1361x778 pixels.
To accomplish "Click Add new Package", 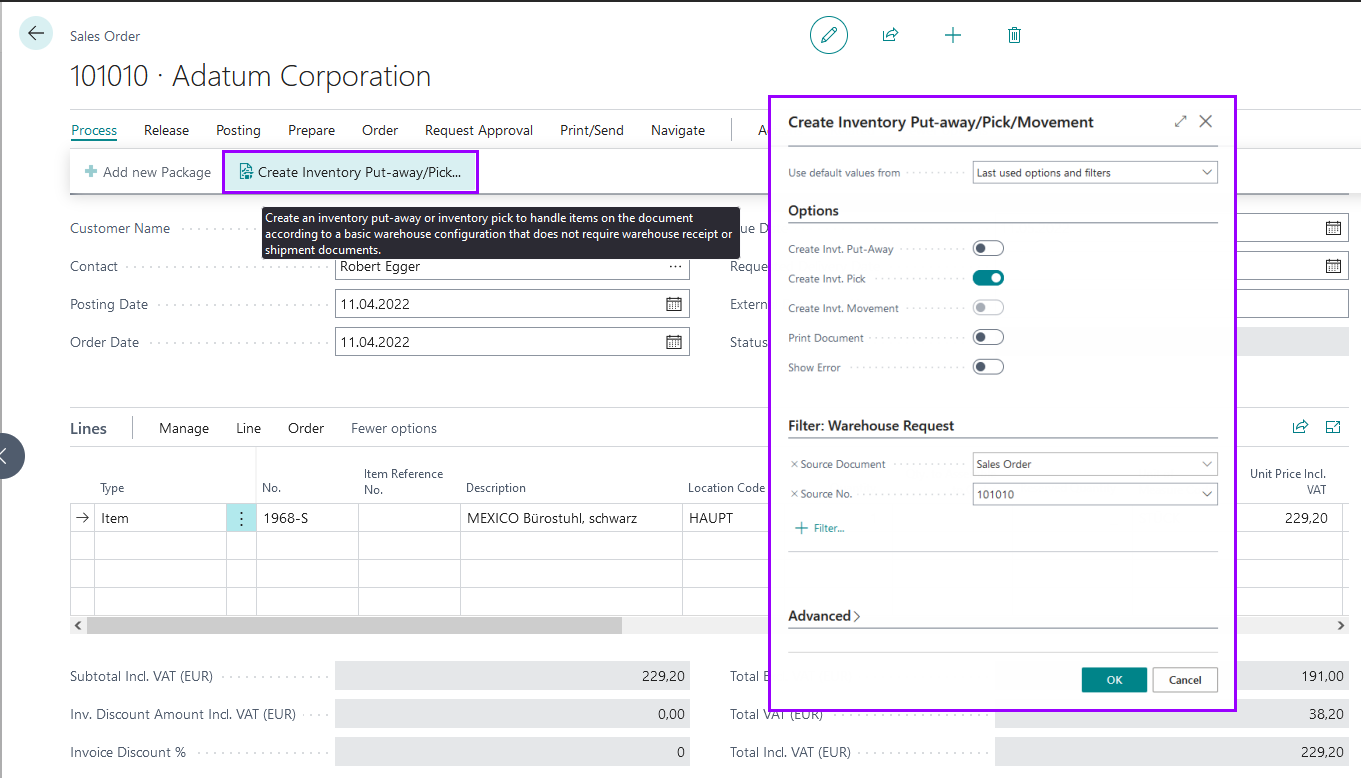I will tap(148, 172).
